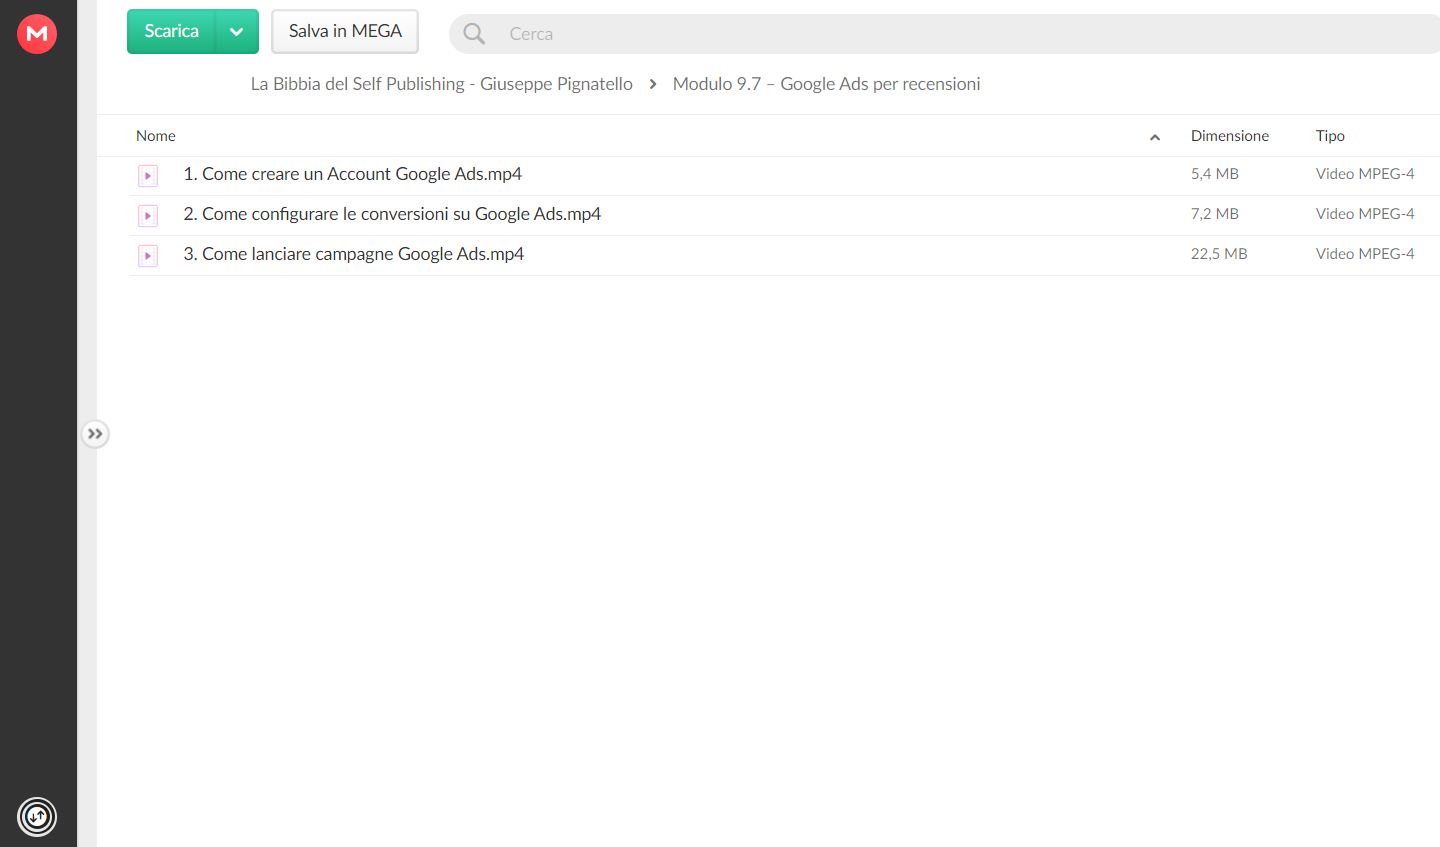Click video icon of Account Google Ads file
Screen dimensions: 1440x847
pos(148,176)
